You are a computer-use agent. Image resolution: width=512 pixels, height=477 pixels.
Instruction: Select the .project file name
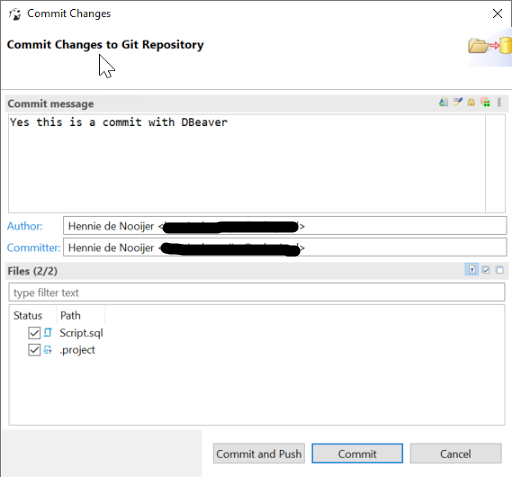pos(77,350)
